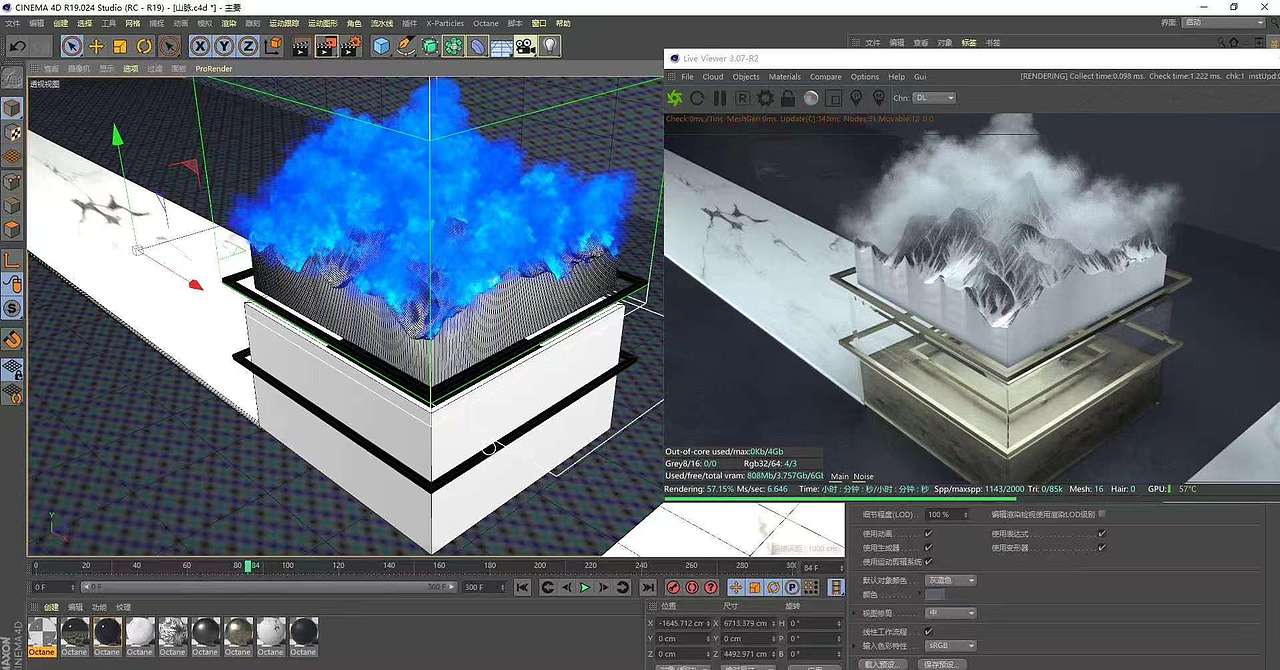
Task: Open Live Viewer File menu
Action: pos(687,76)
